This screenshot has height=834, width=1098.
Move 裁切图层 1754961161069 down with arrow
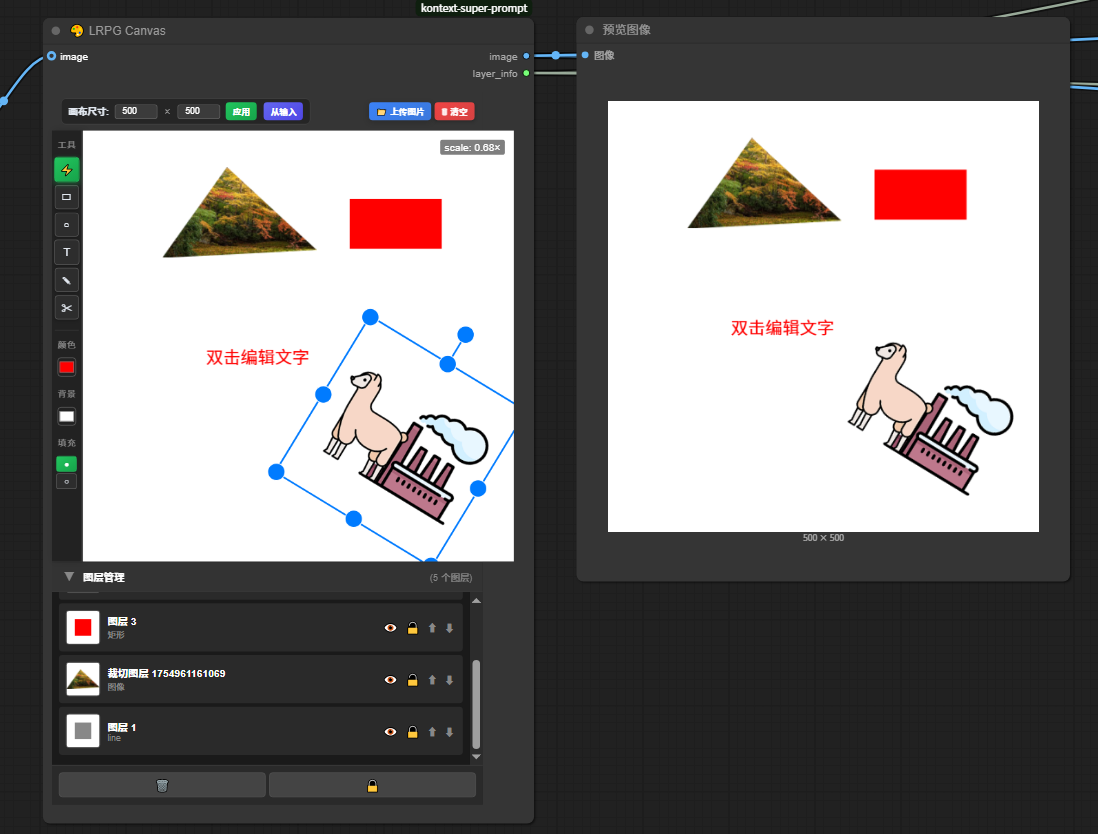[x=450, y=680]
